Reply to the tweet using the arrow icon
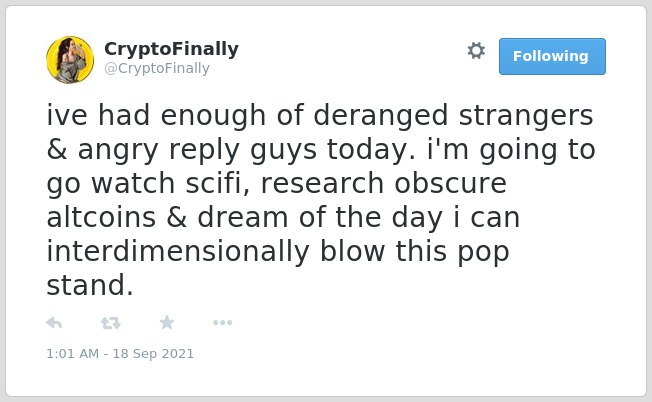 (x=54, y=323)
